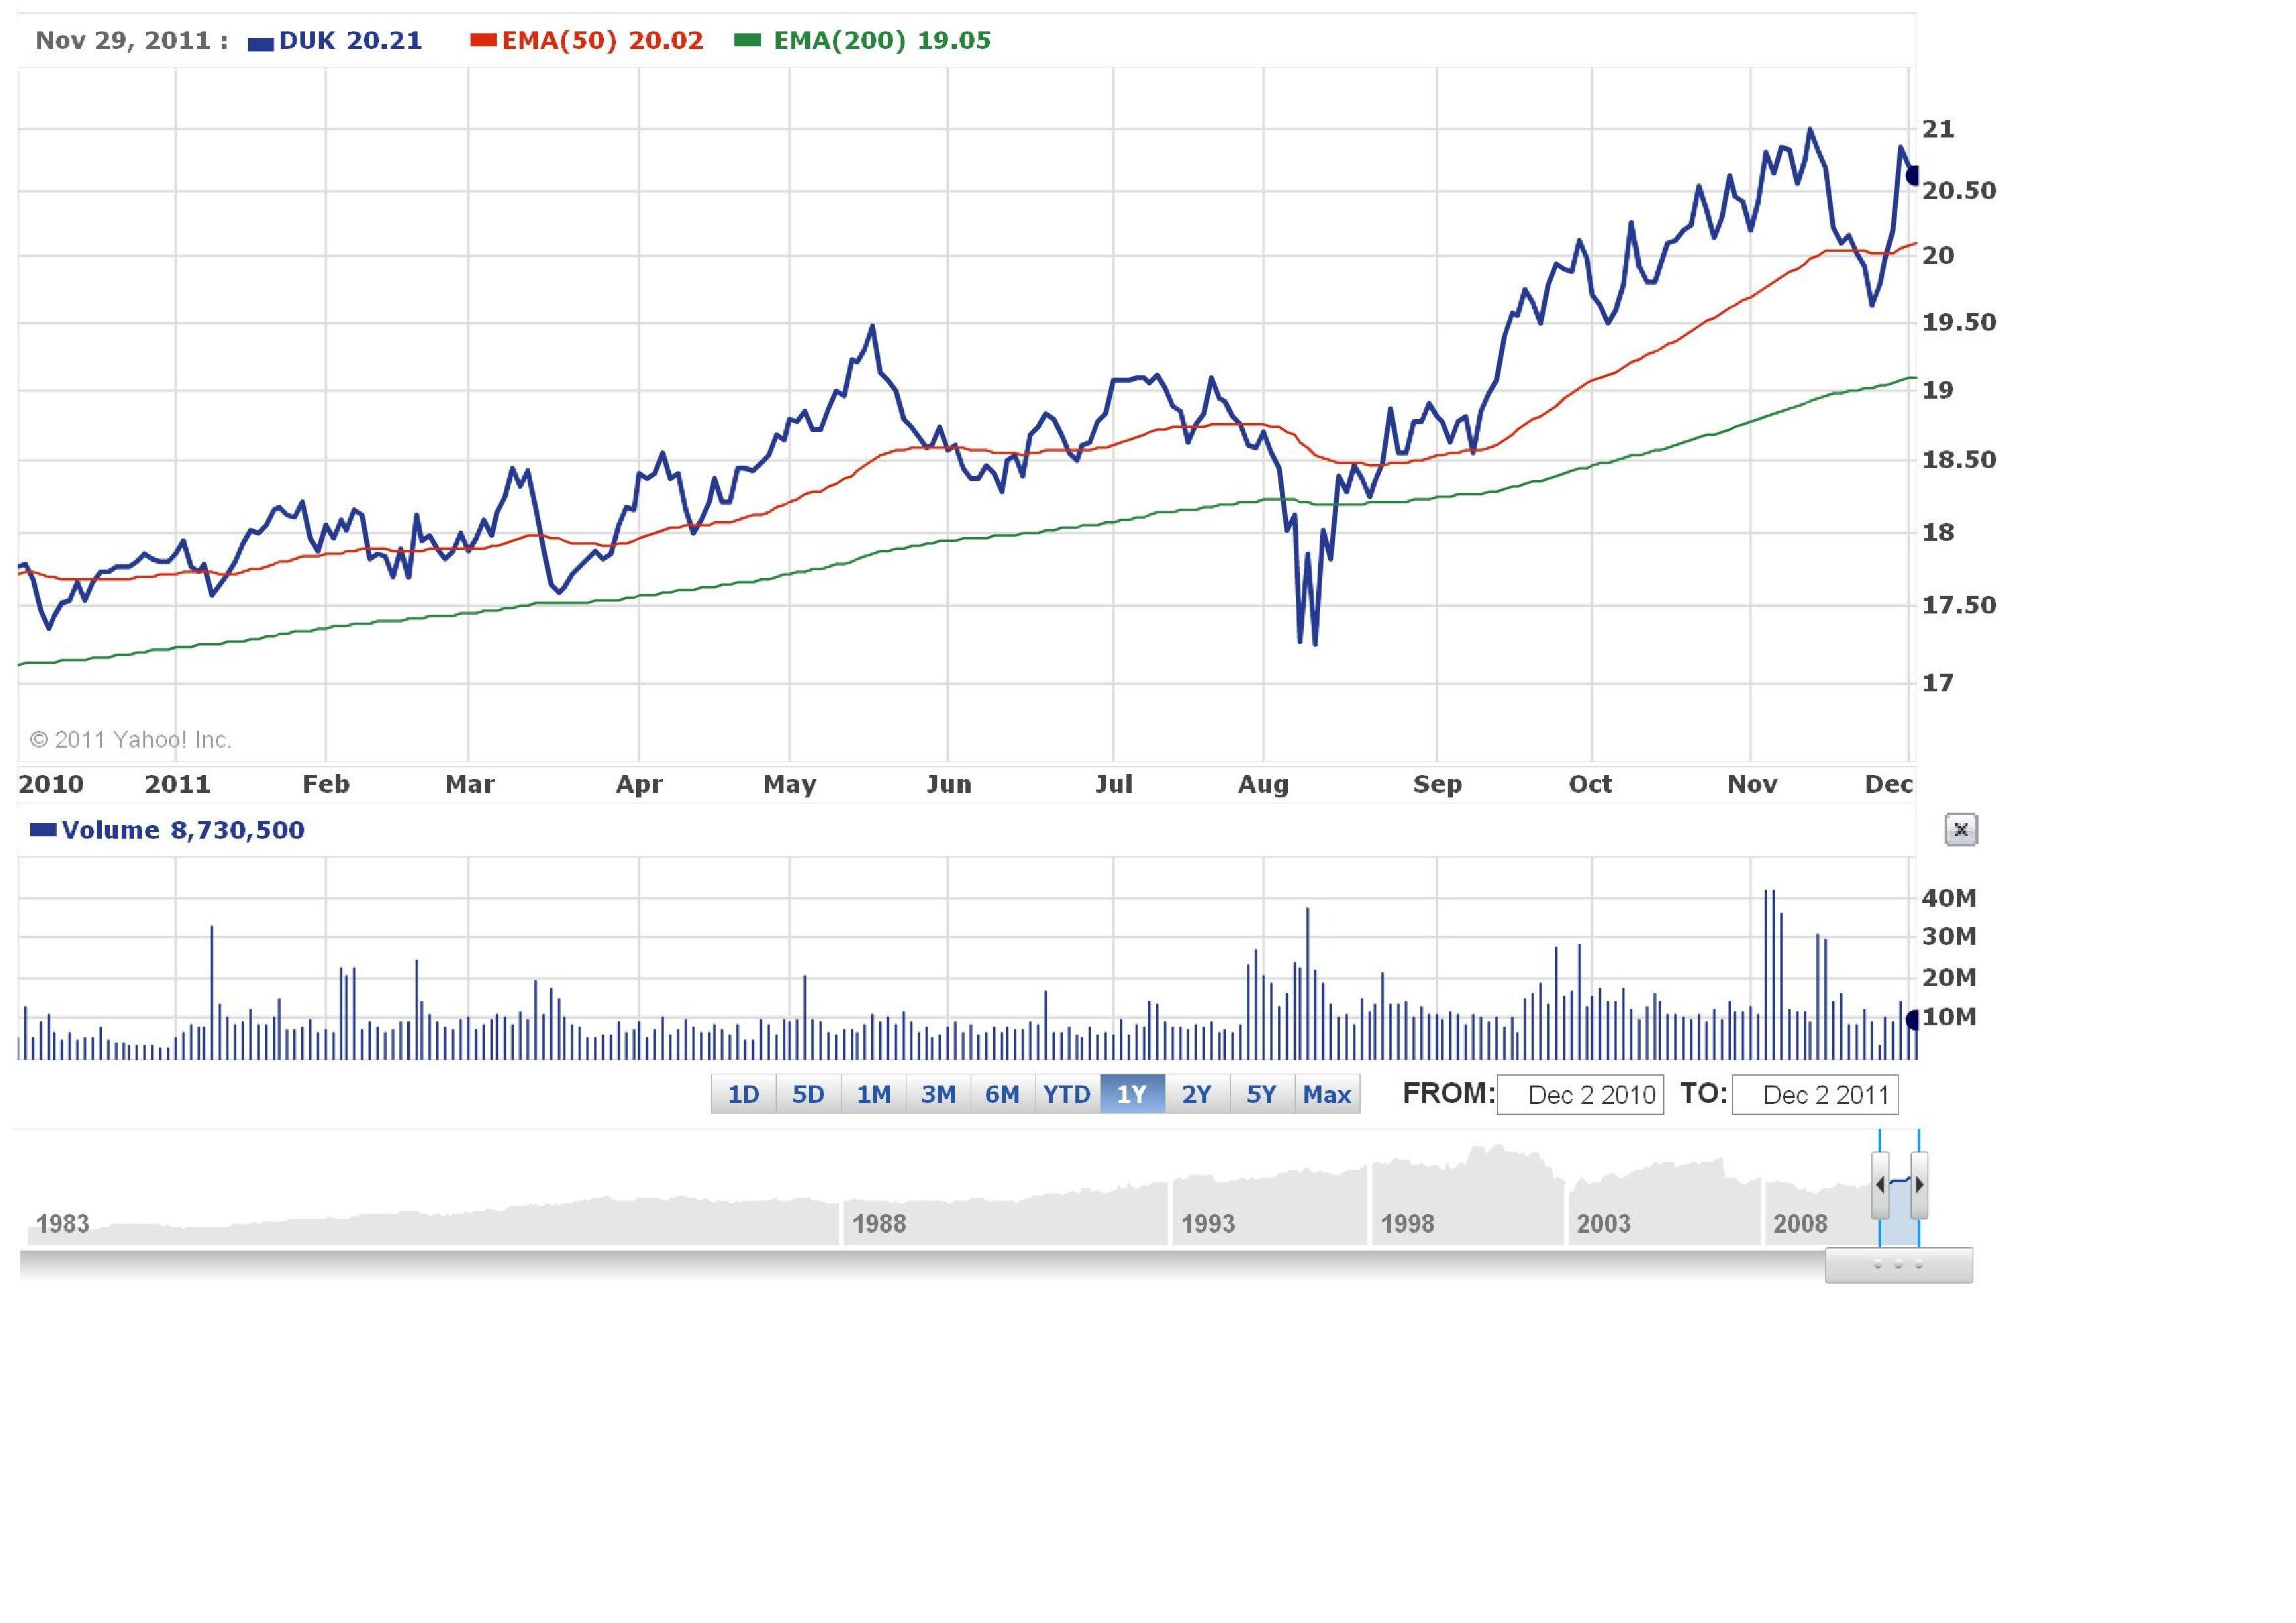The height and width of the screenshot is (1623, 2296).
Task: Click the Nov label on the x-axis
Action: click(1752, 784)
